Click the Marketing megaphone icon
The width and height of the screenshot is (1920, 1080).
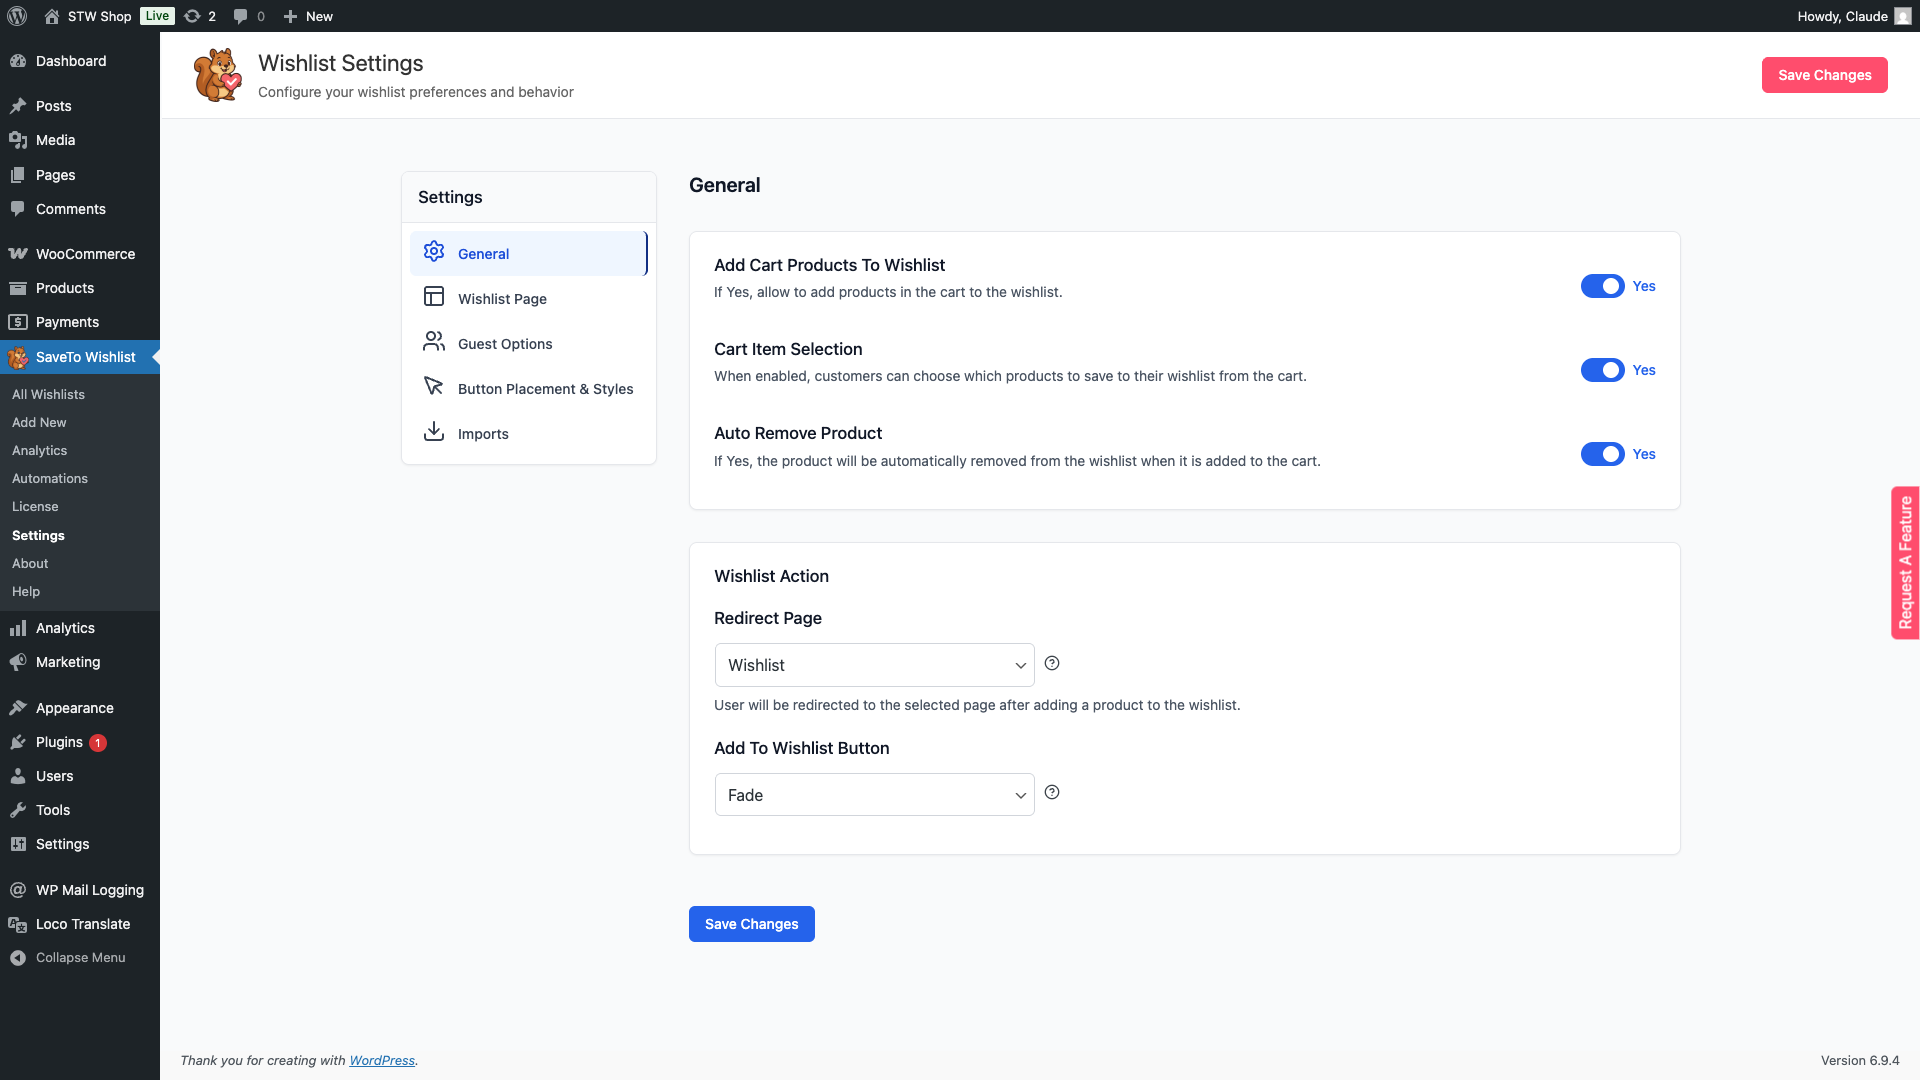18,662
